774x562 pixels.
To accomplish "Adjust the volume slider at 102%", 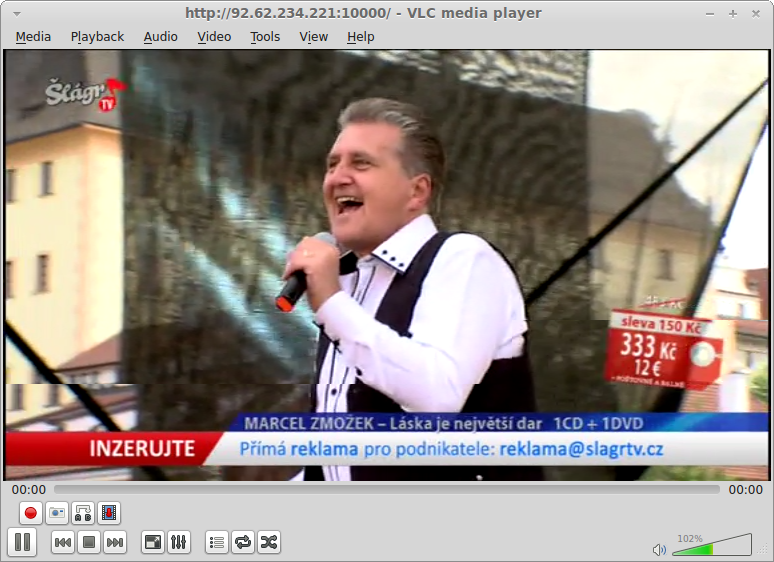I will click(711, 546).
